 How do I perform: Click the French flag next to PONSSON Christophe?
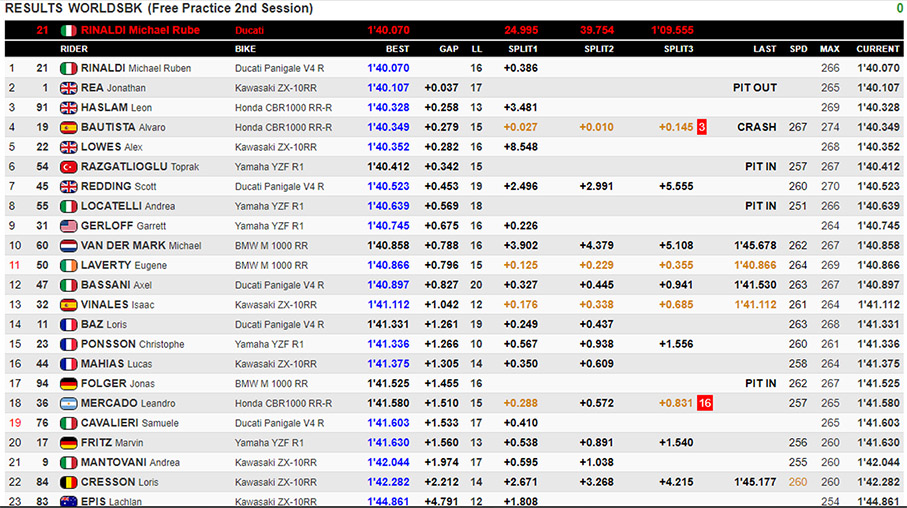click(68, 344)
